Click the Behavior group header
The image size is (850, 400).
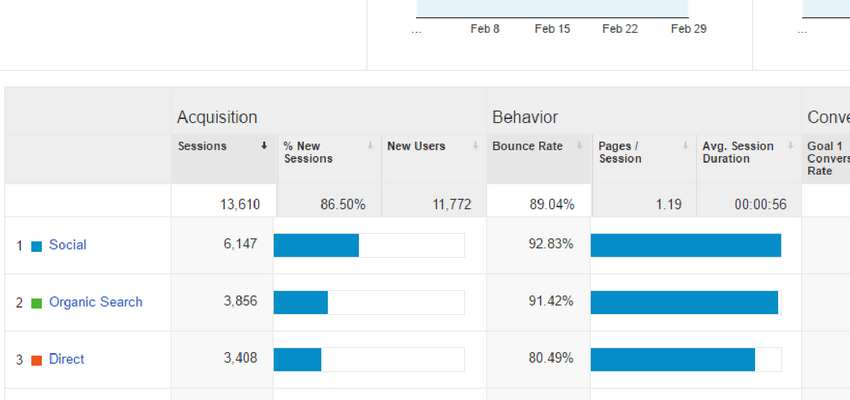(525, 118)
